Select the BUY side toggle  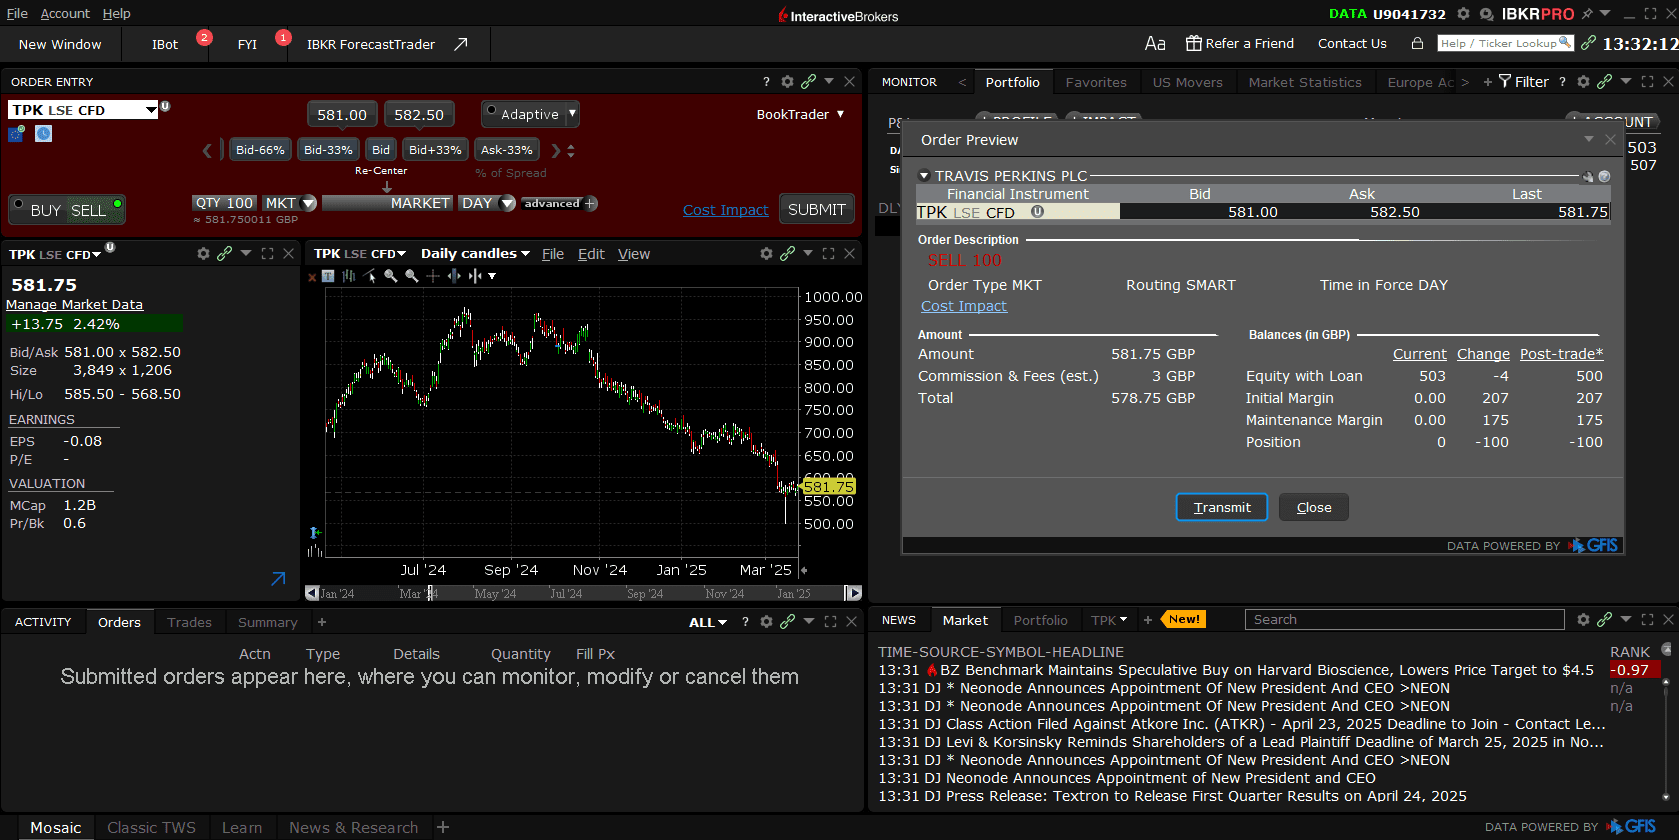[45, 210]
